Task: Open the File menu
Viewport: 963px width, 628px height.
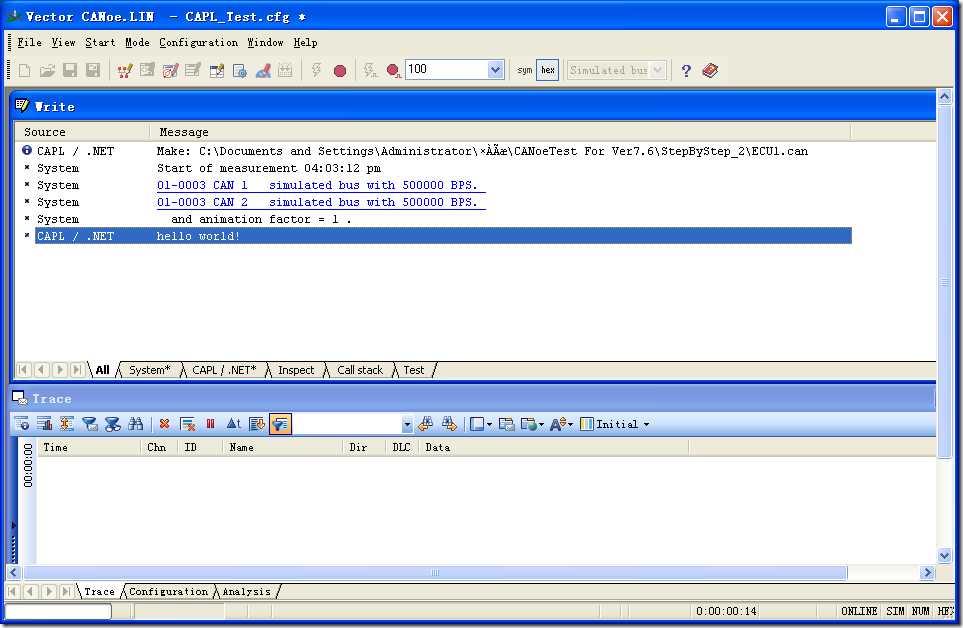Action: tap(29, 42)
